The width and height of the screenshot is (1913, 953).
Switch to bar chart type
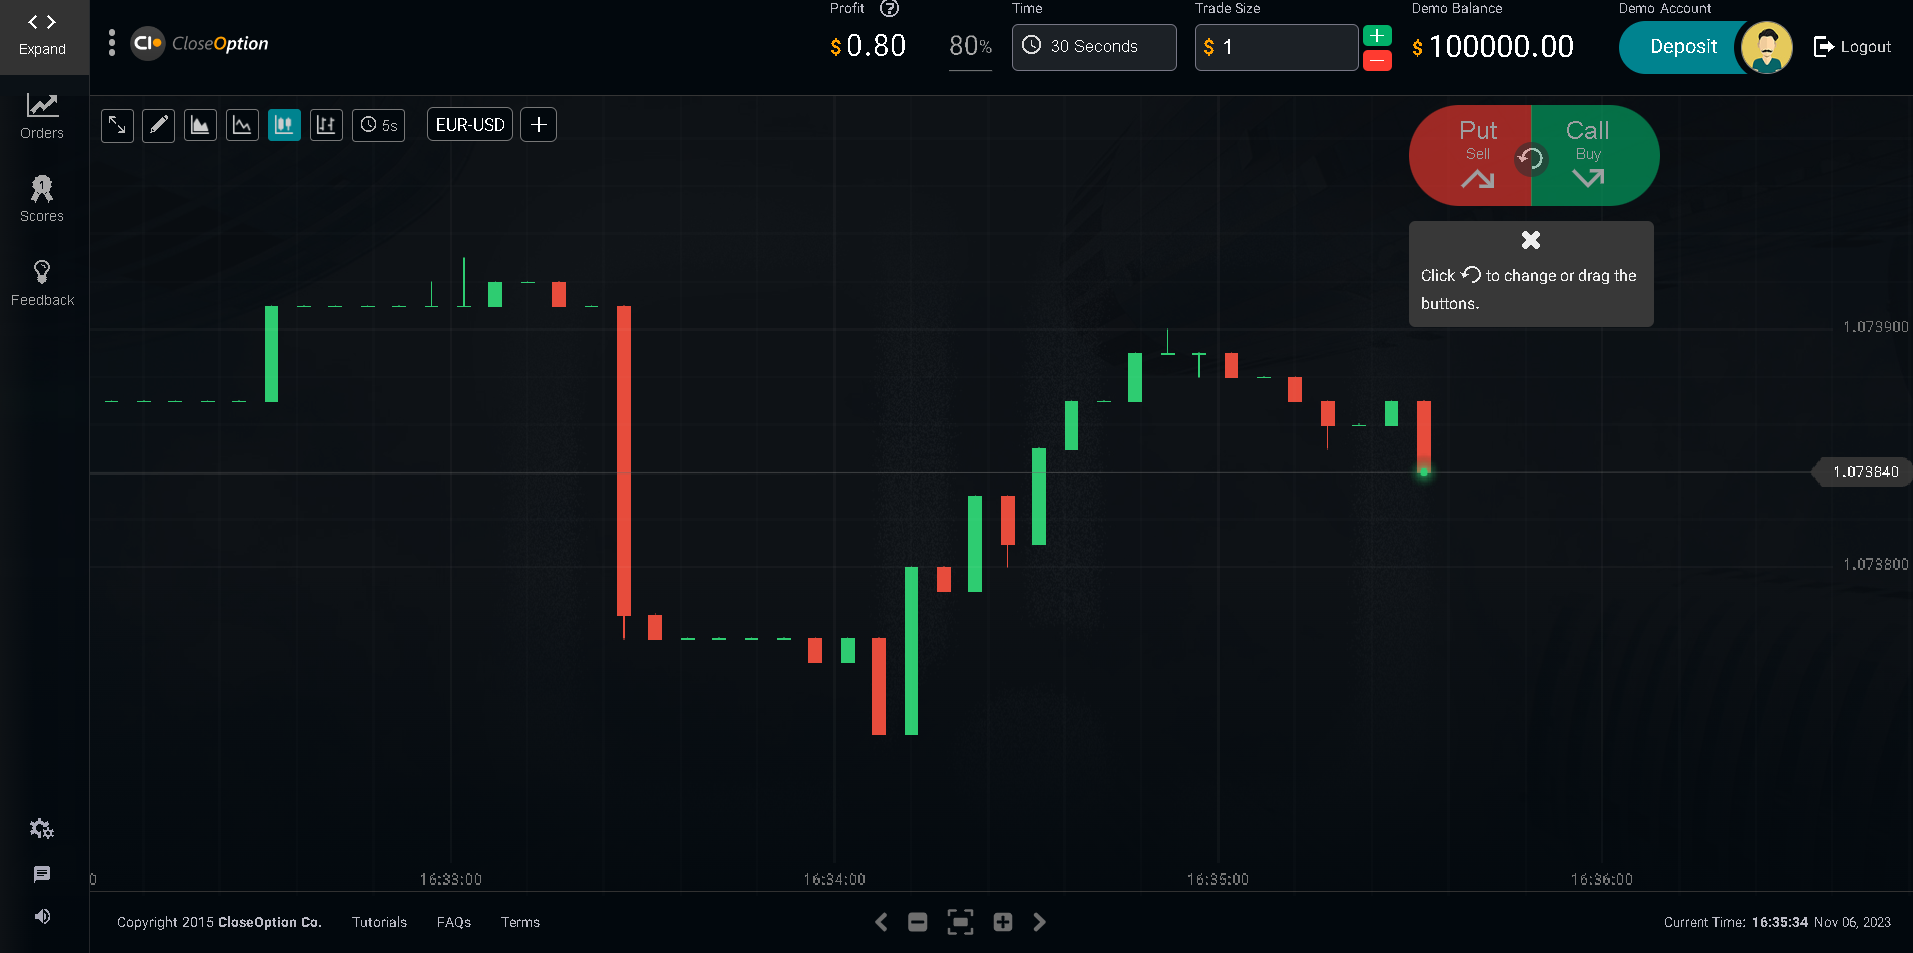pyautogui.click(x=326, y=125)
